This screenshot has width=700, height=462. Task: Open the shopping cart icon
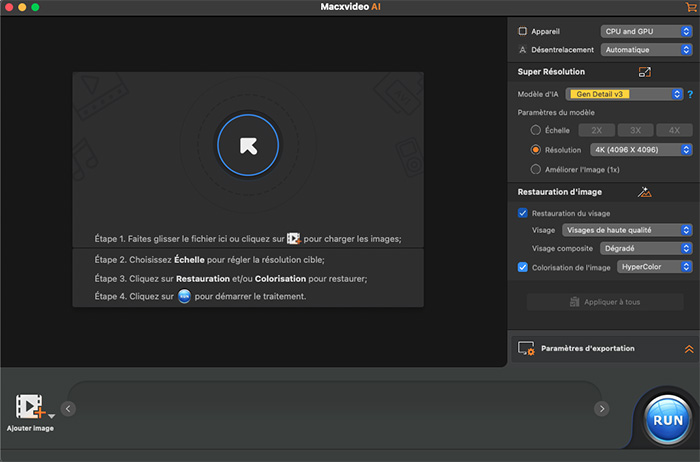691,7
